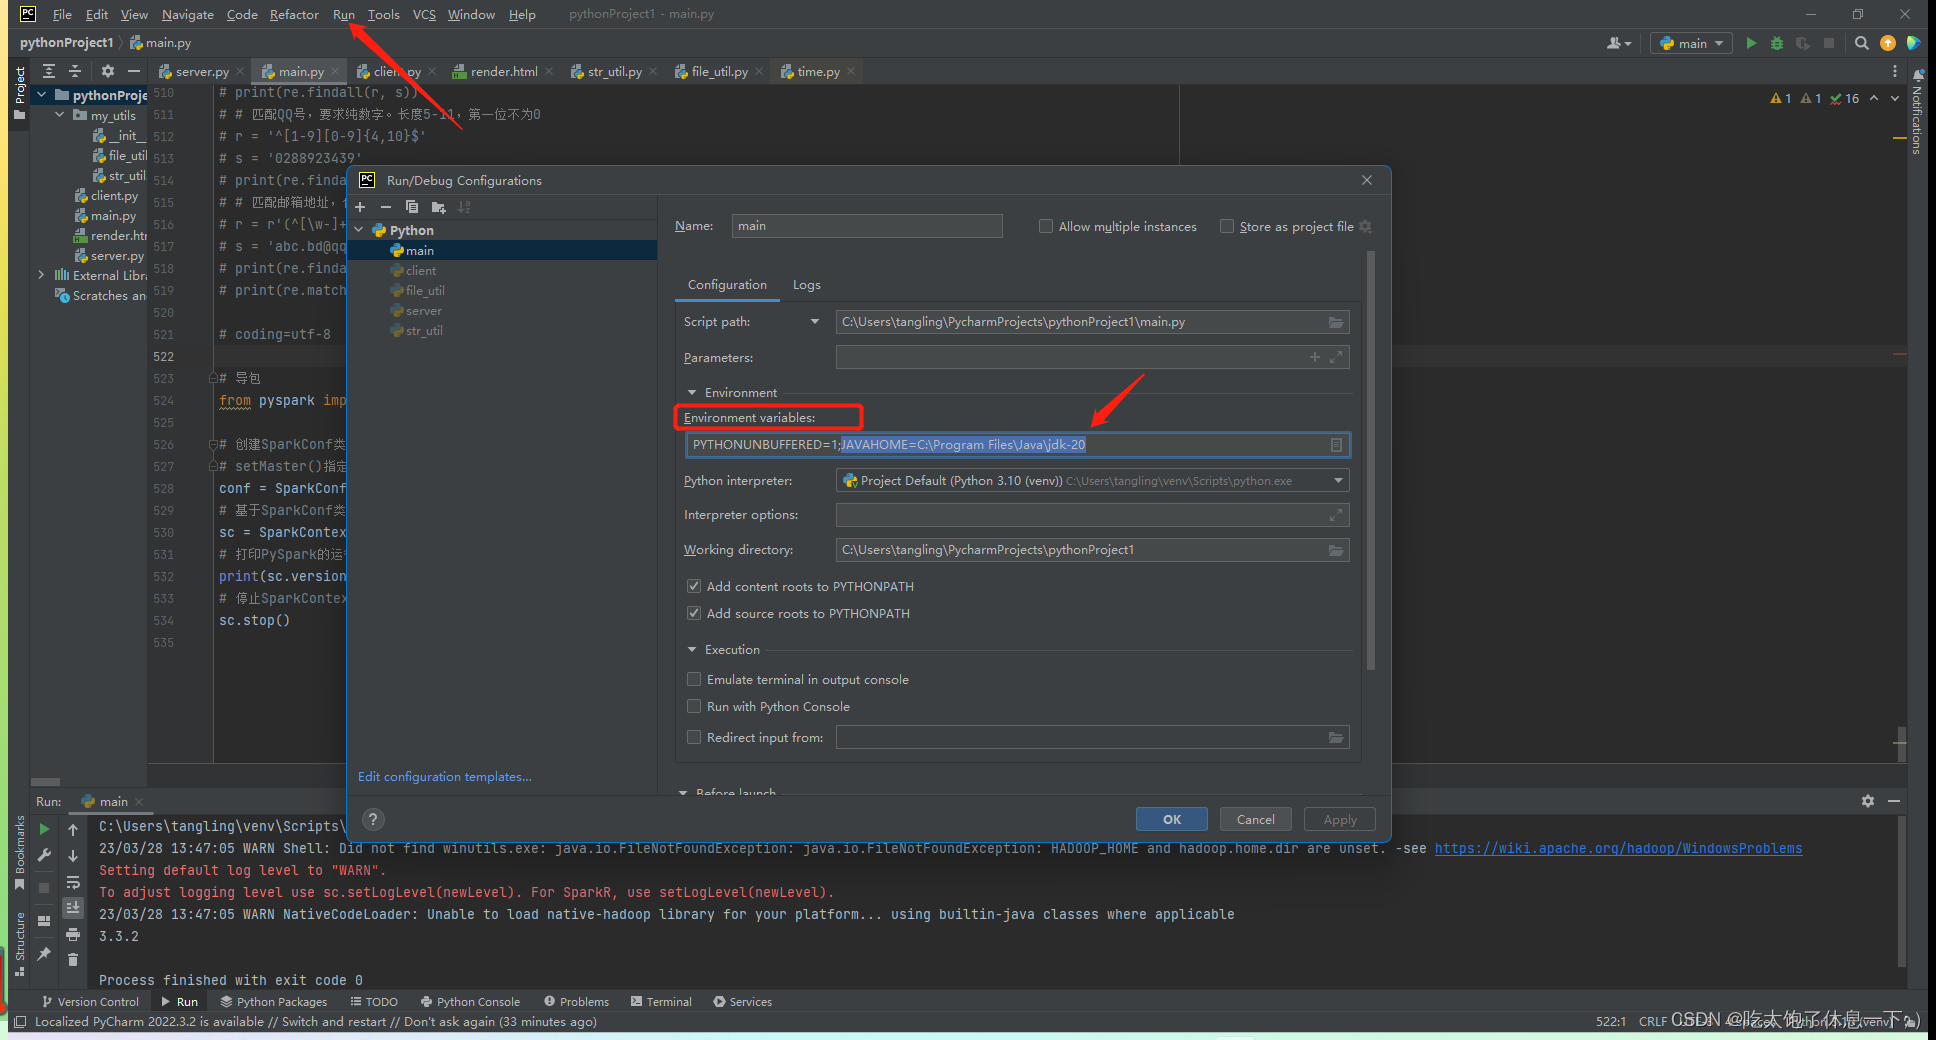The image size is (1936, 1040).
Task: Enable Run with Python Console checkbox
Action: (694, 706)
